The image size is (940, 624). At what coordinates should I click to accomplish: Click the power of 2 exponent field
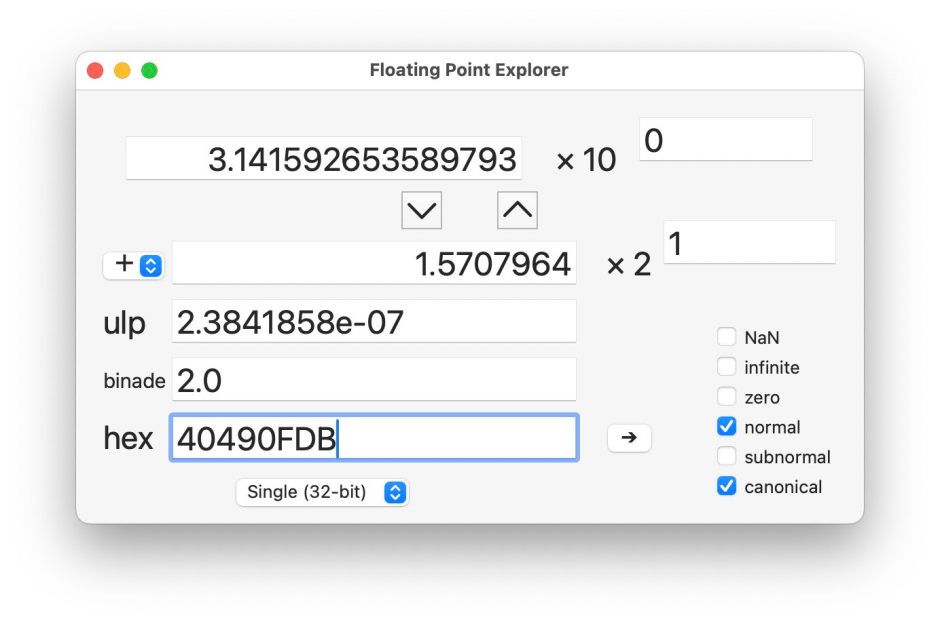tap(748, 243)
